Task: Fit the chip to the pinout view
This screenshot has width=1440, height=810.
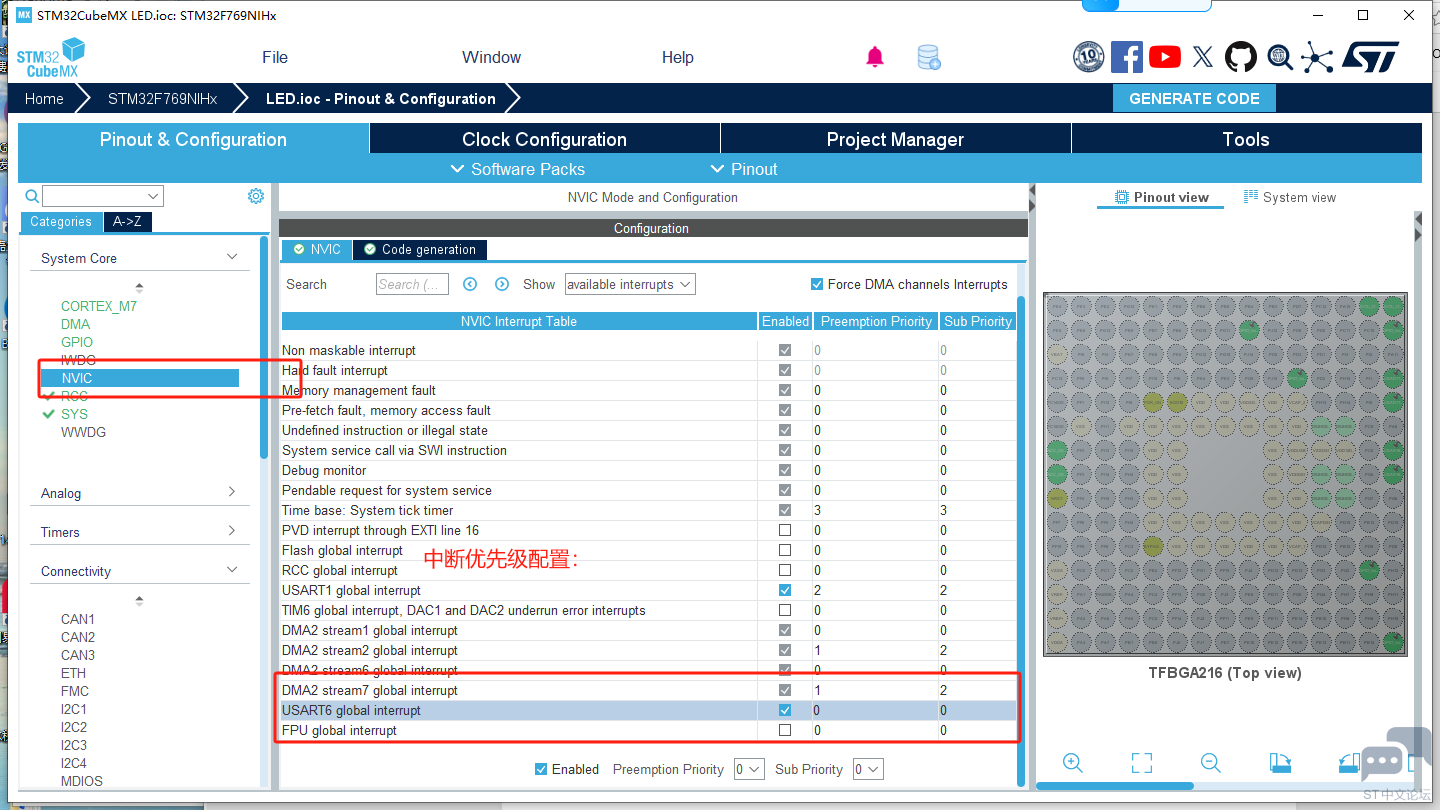Action: 1142,763
